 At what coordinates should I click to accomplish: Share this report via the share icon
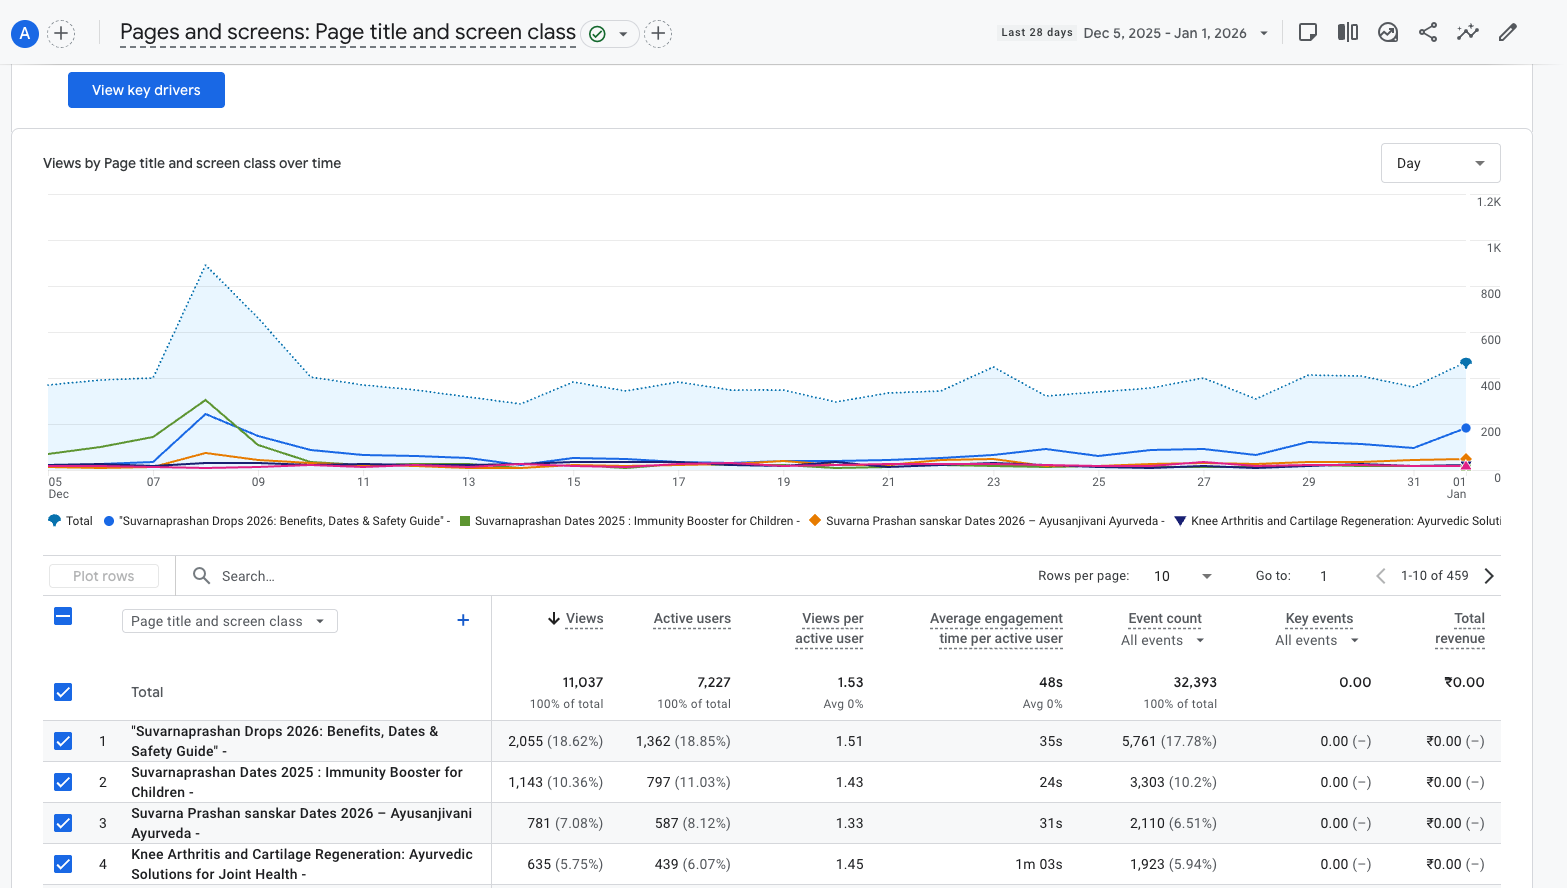pos(1428,32)
